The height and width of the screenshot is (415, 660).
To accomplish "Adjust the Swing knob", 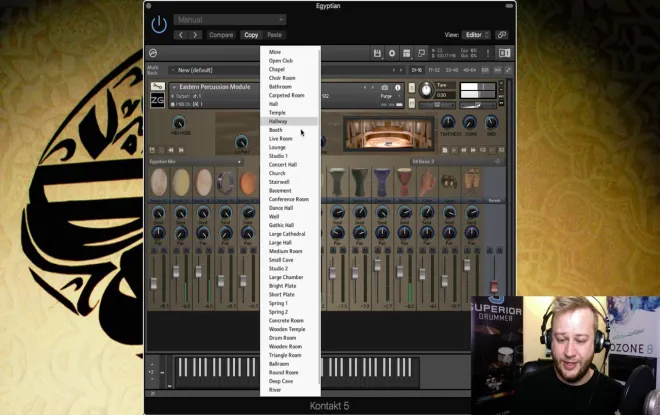I will (469, 122).
